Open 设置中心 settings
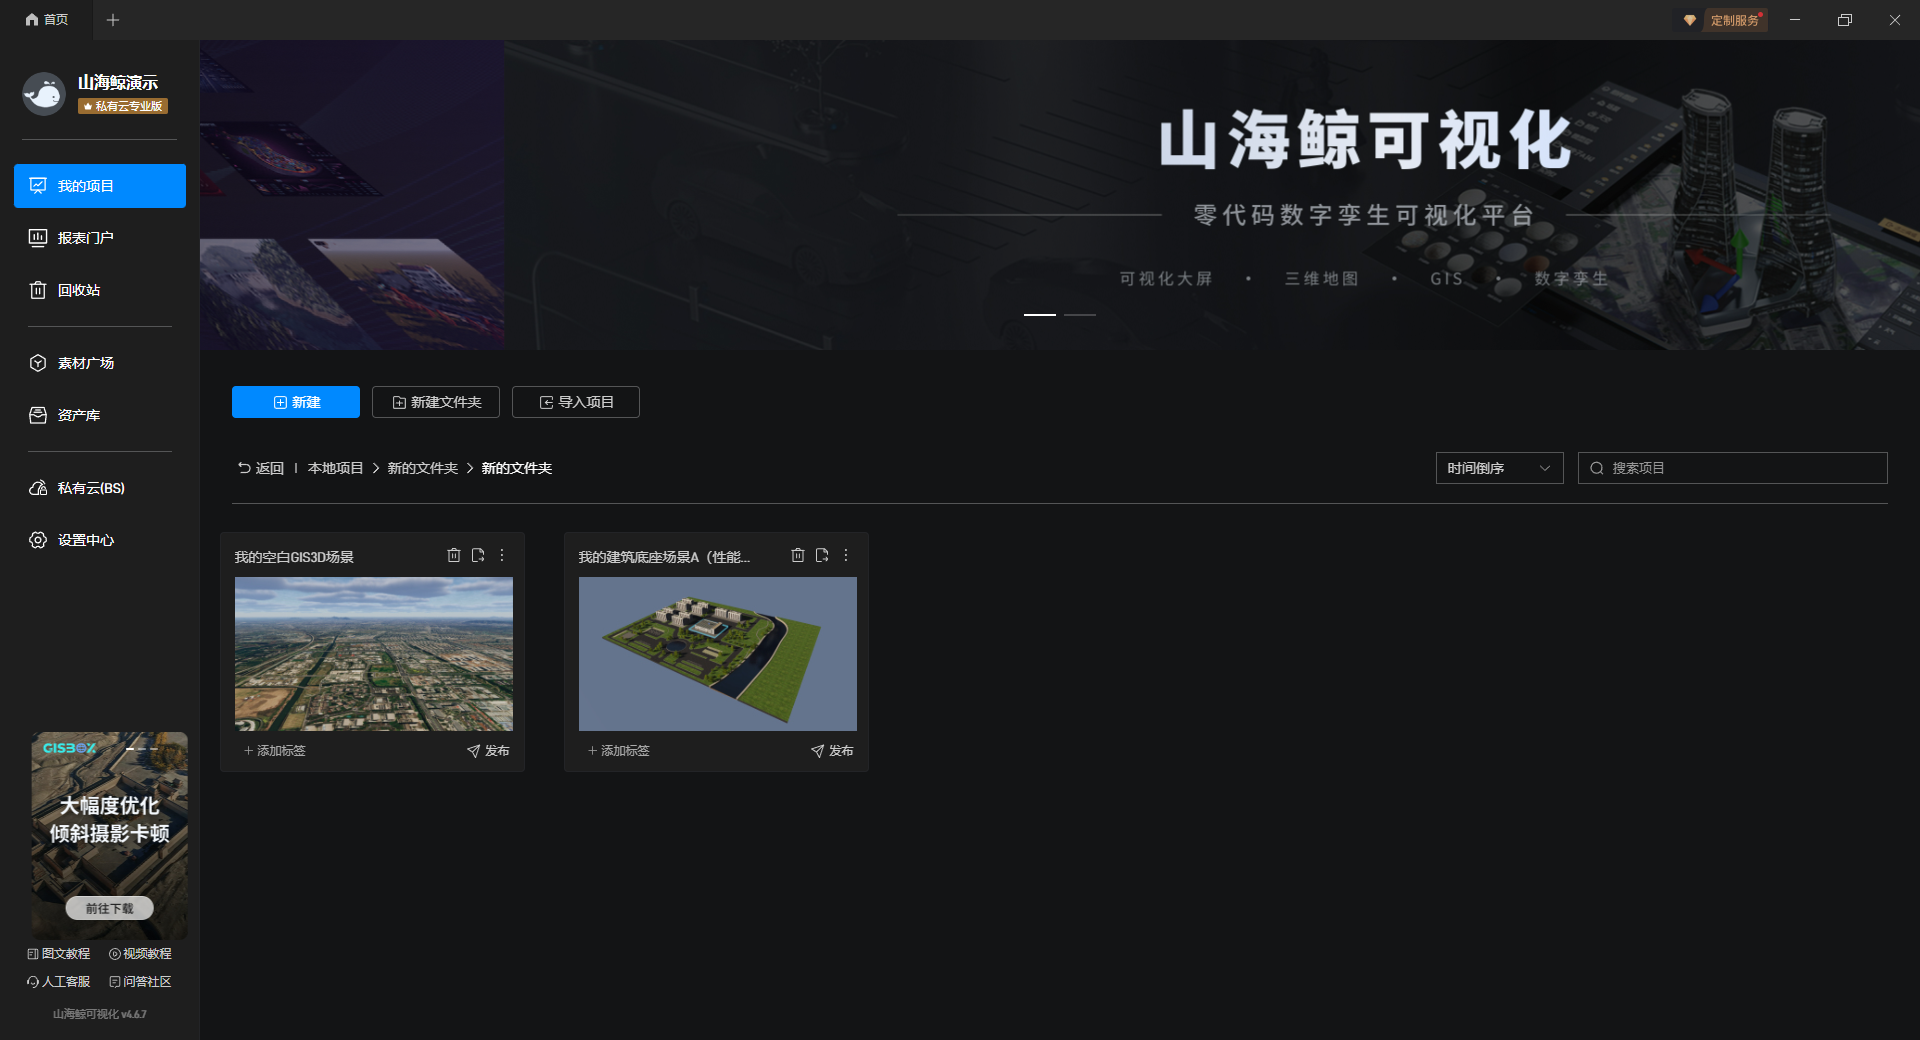1920x1040 pixels. [100, 540]
